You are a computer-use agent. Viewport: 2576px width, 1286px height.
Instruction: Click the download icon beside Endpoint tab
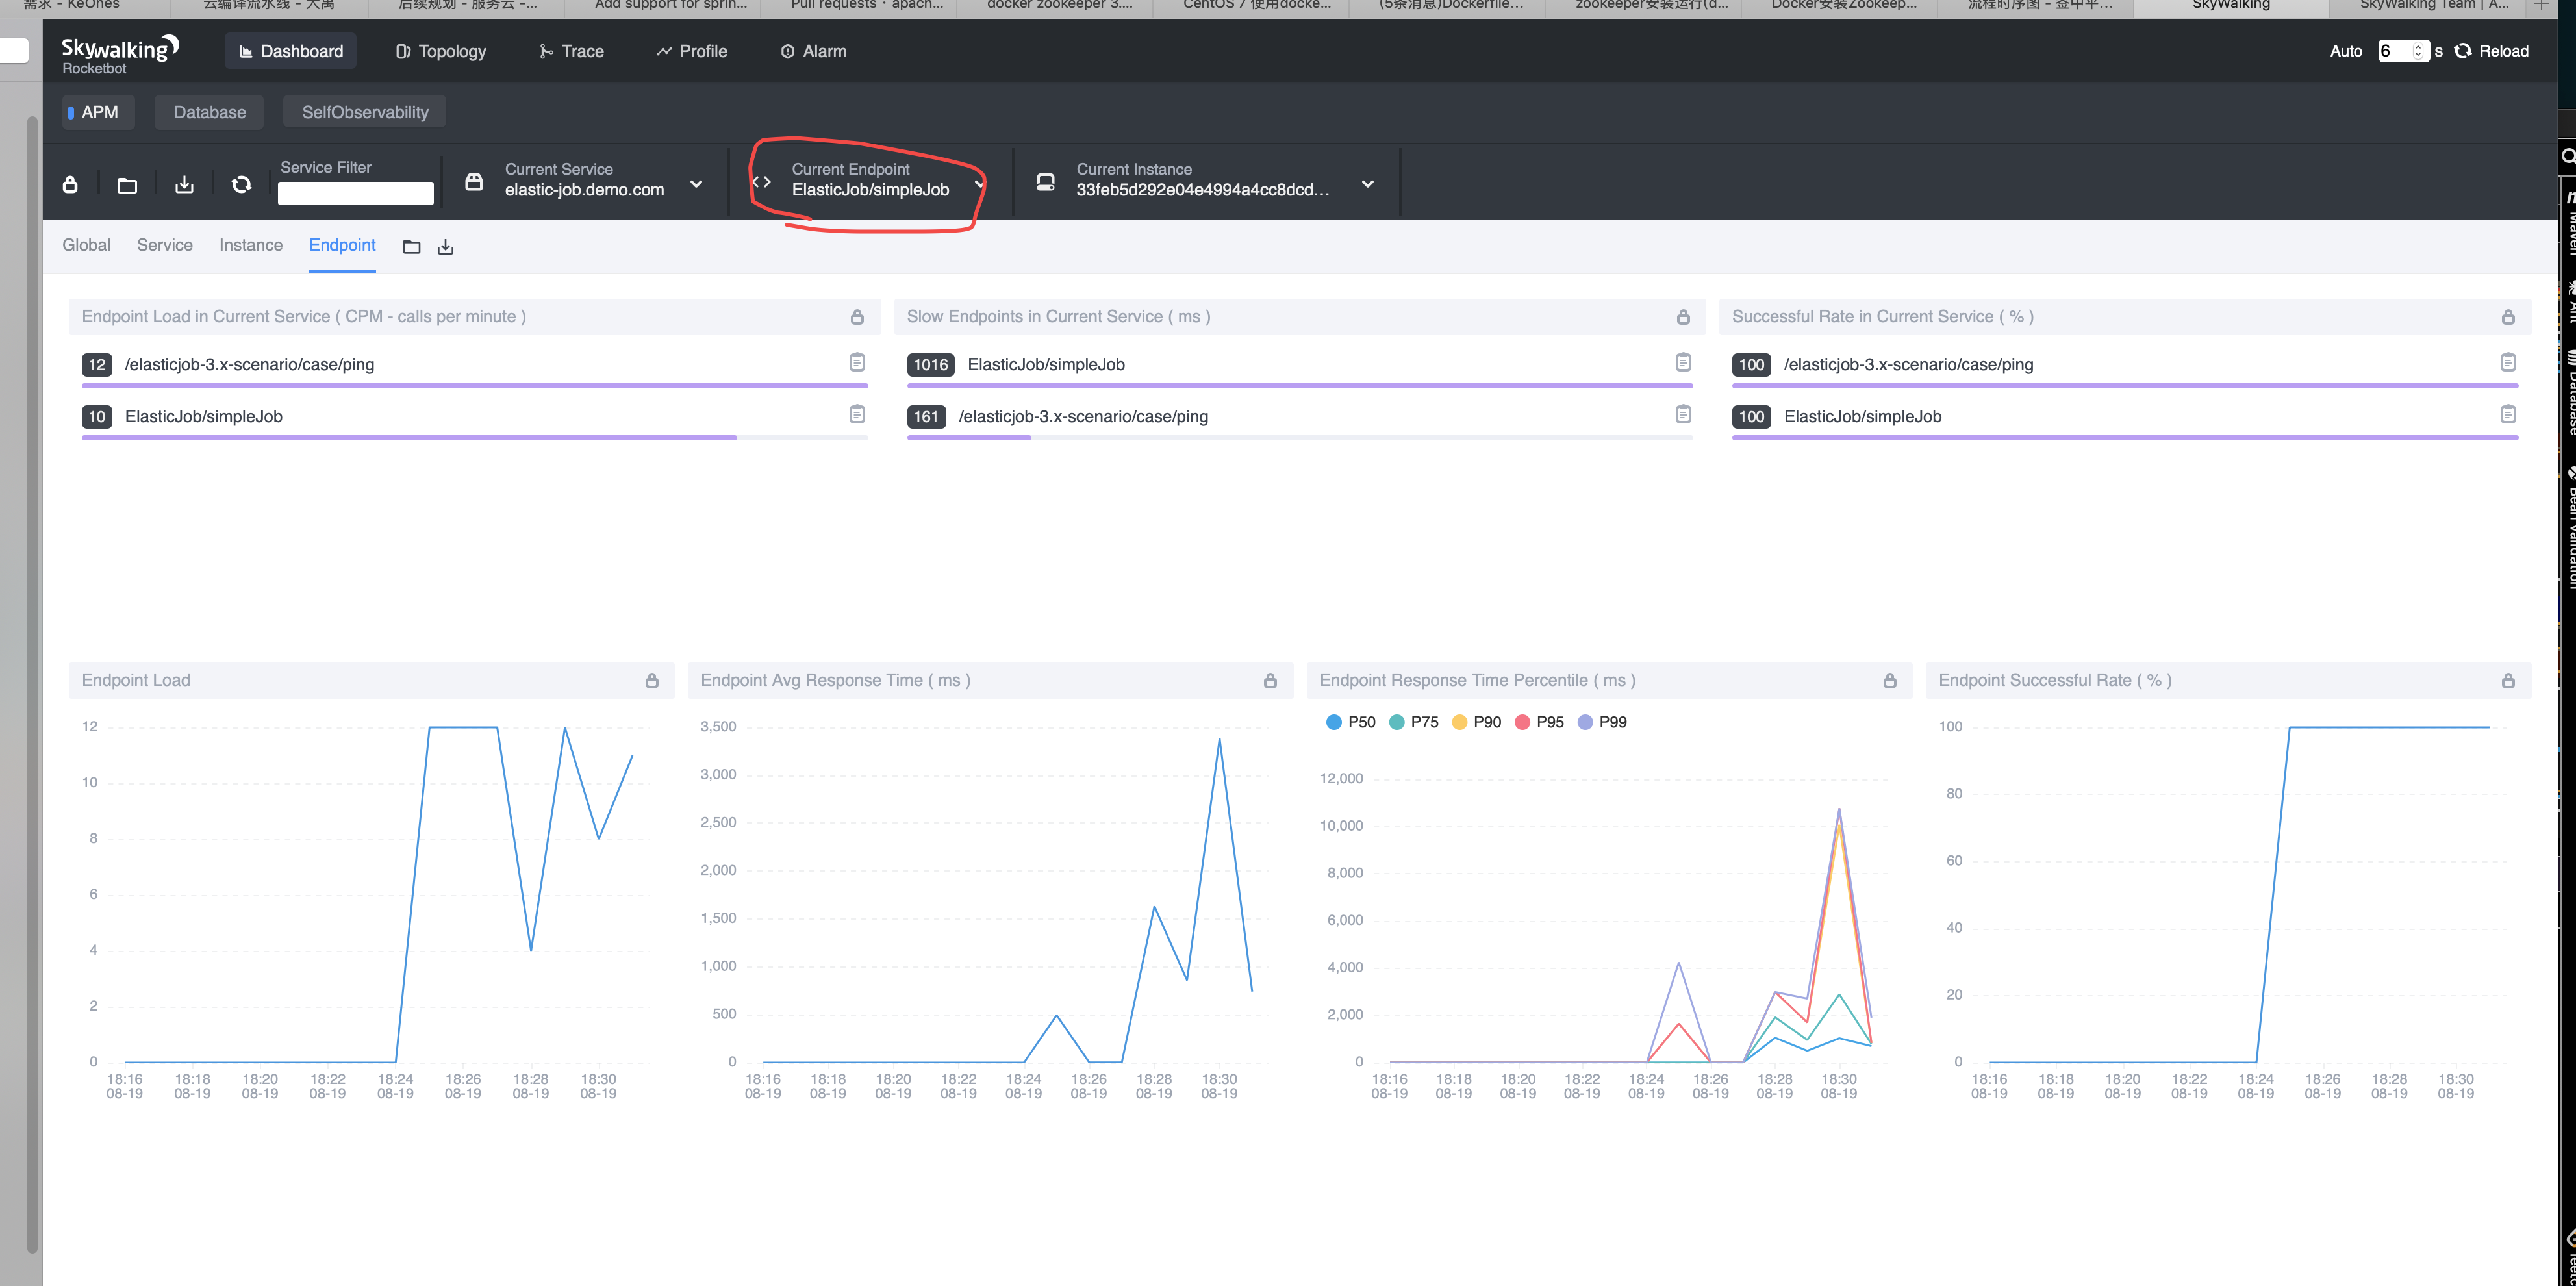click(446, 247)
